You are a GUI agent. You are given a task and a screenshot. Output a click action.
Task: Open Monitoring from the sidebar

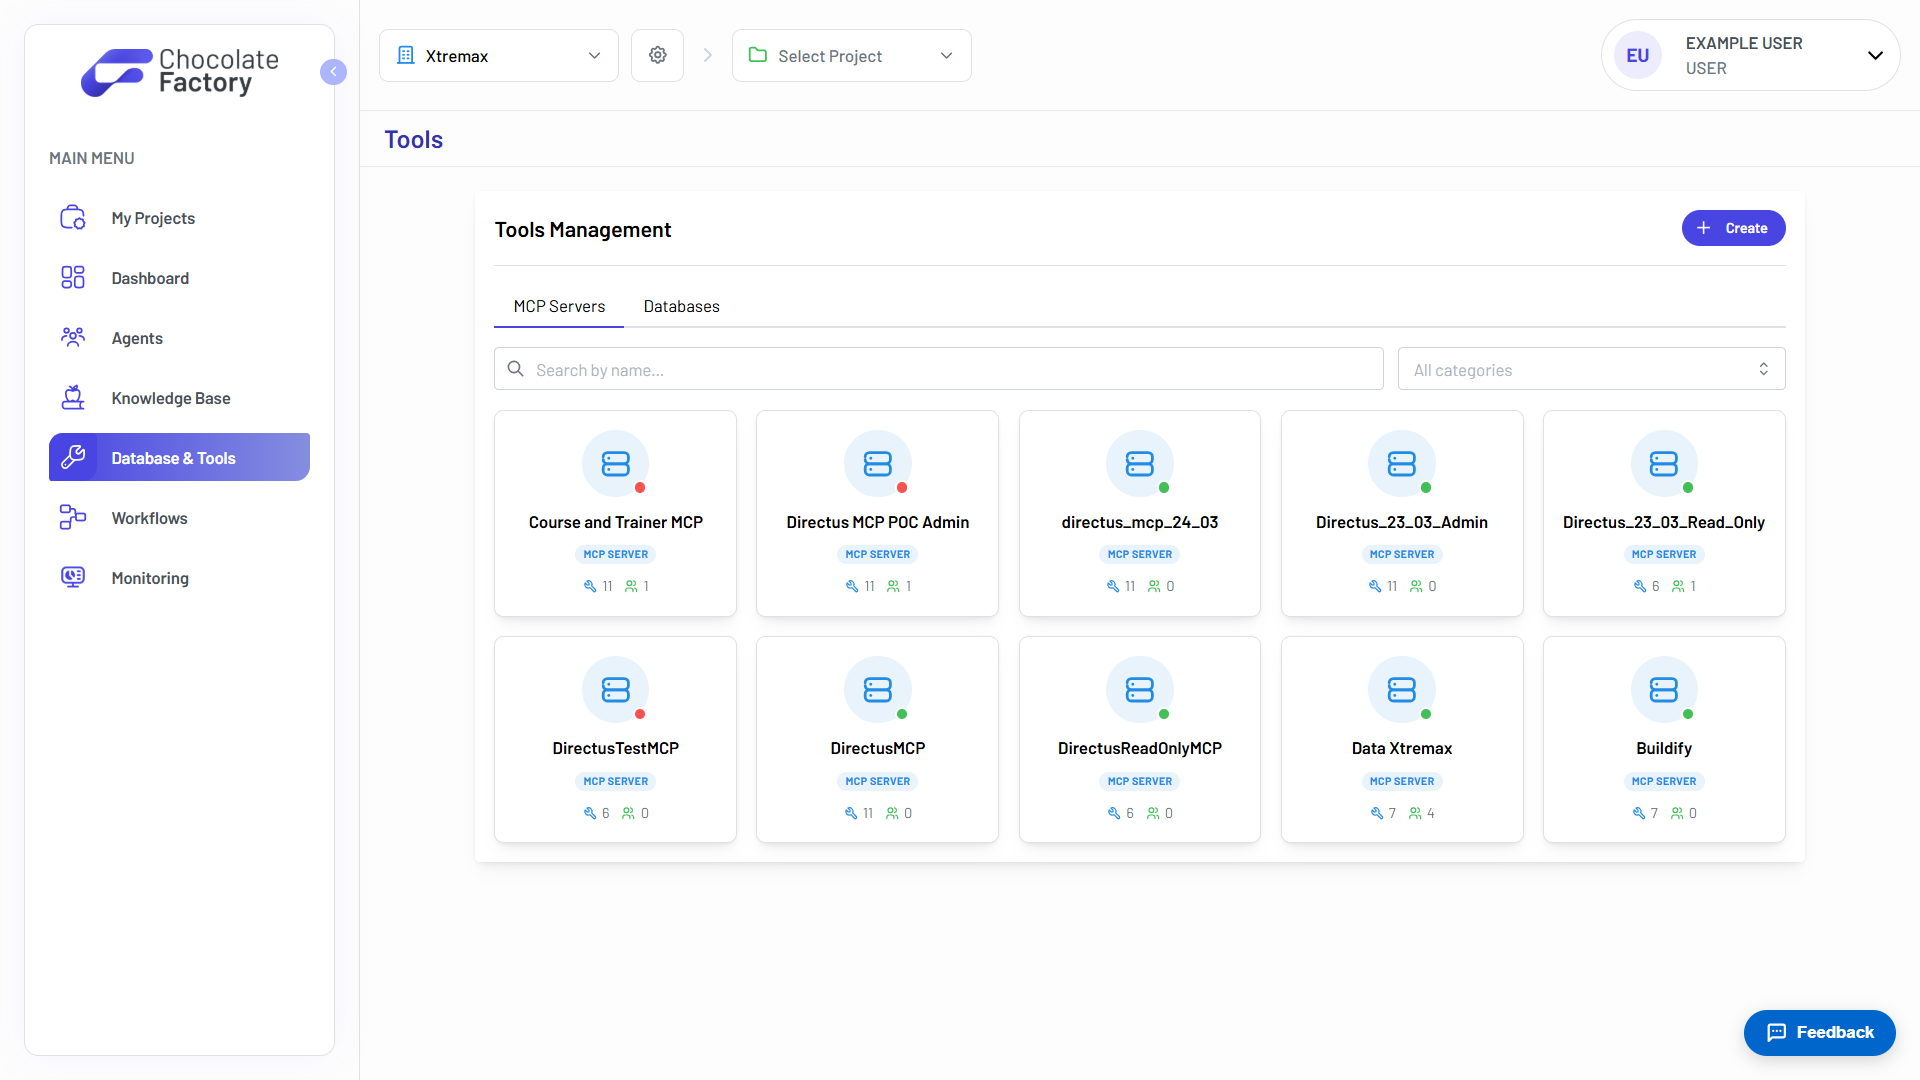179,578
